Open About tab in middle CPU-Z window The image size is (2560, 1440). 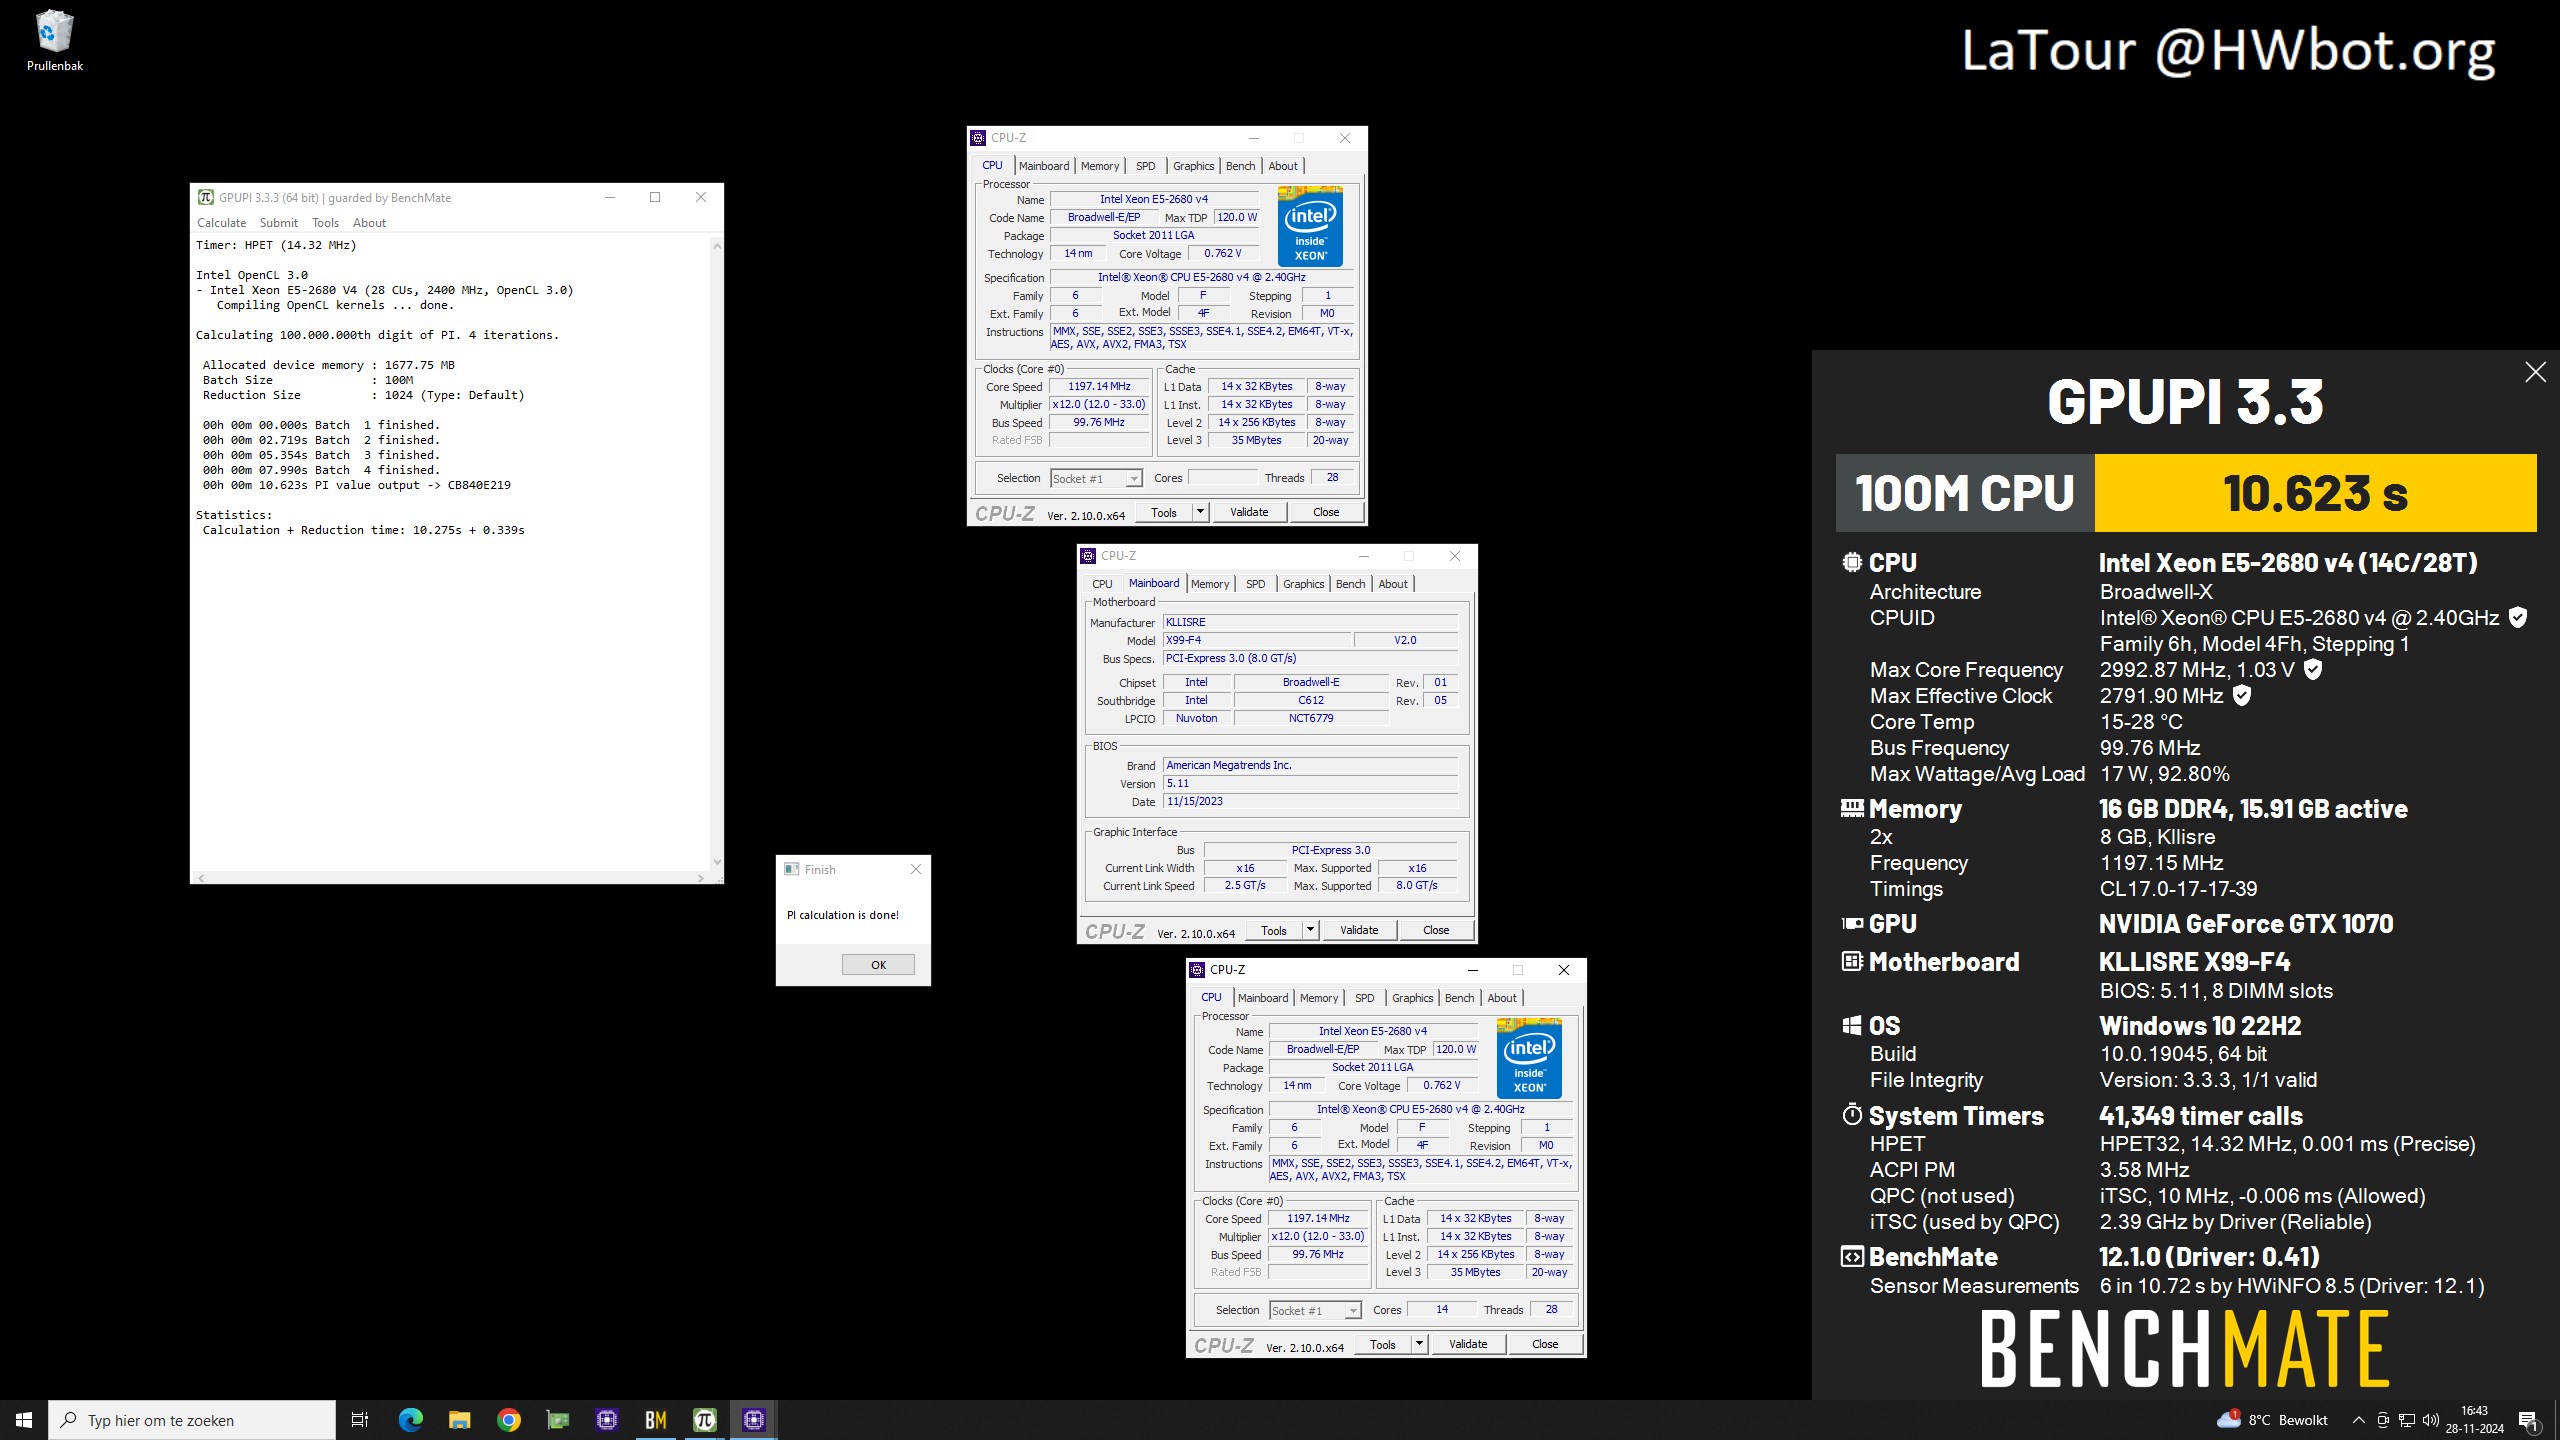1393,584
